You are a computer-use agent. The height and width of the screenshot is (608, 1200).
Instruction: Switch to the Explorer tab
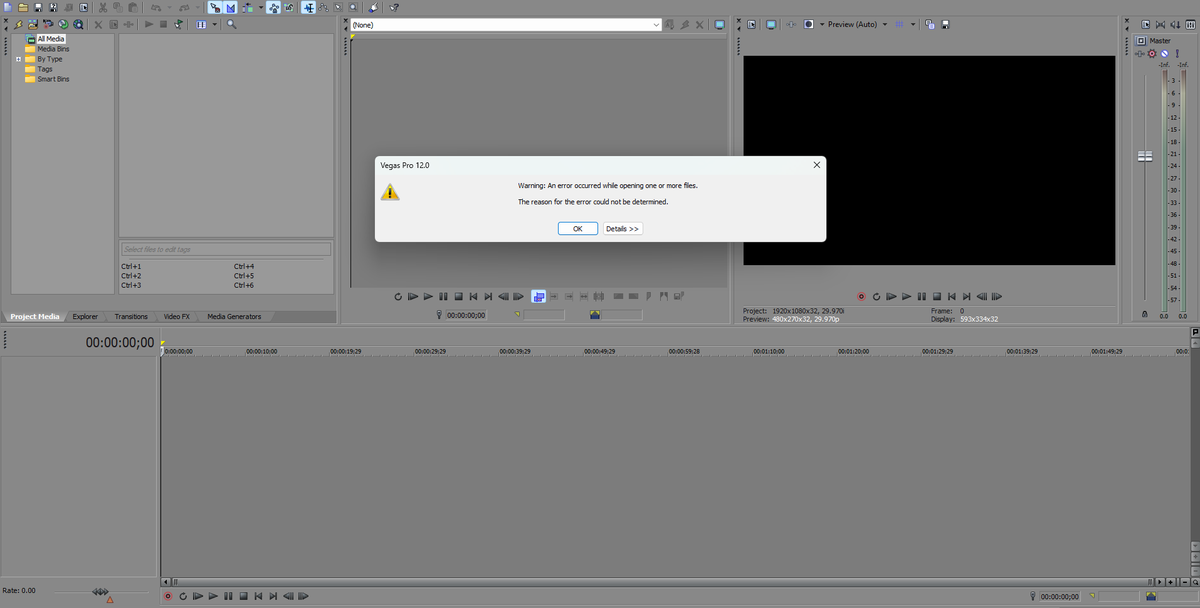(85, 317)
